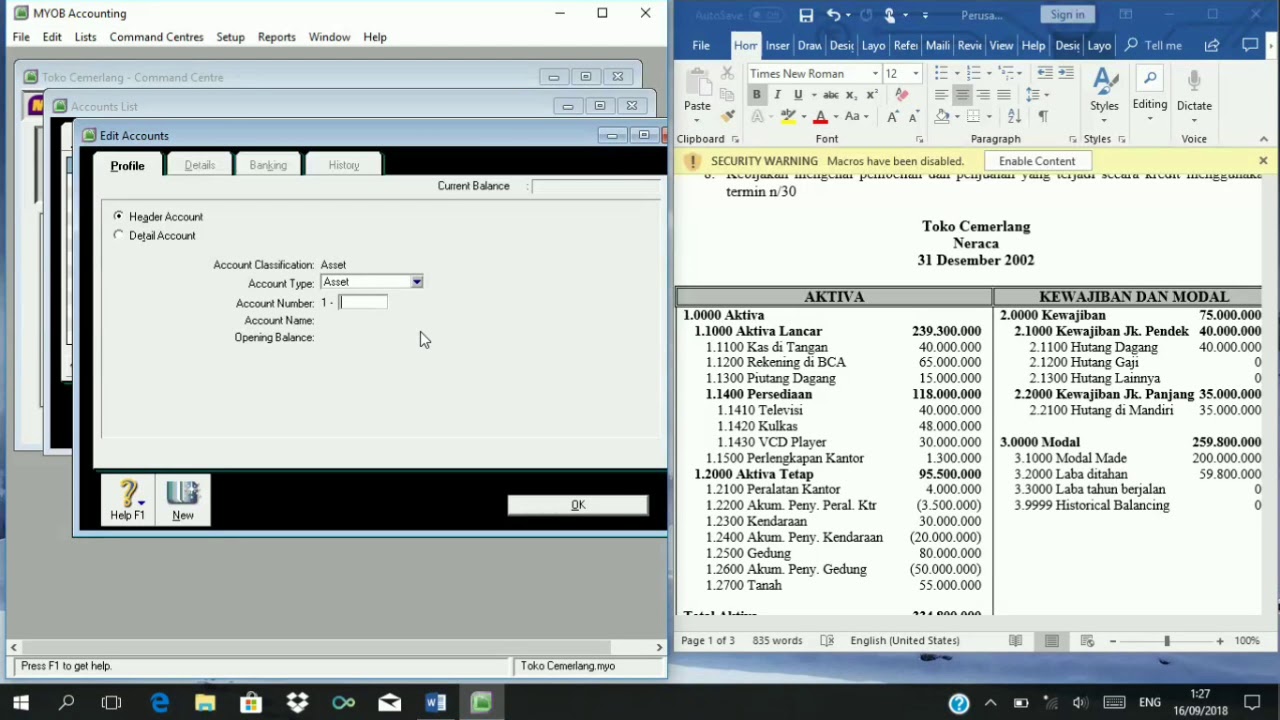Viewport: 1280px width, 720px height.
Task: Open Microsoft Edge from taskbar
Action: point(159,703)
